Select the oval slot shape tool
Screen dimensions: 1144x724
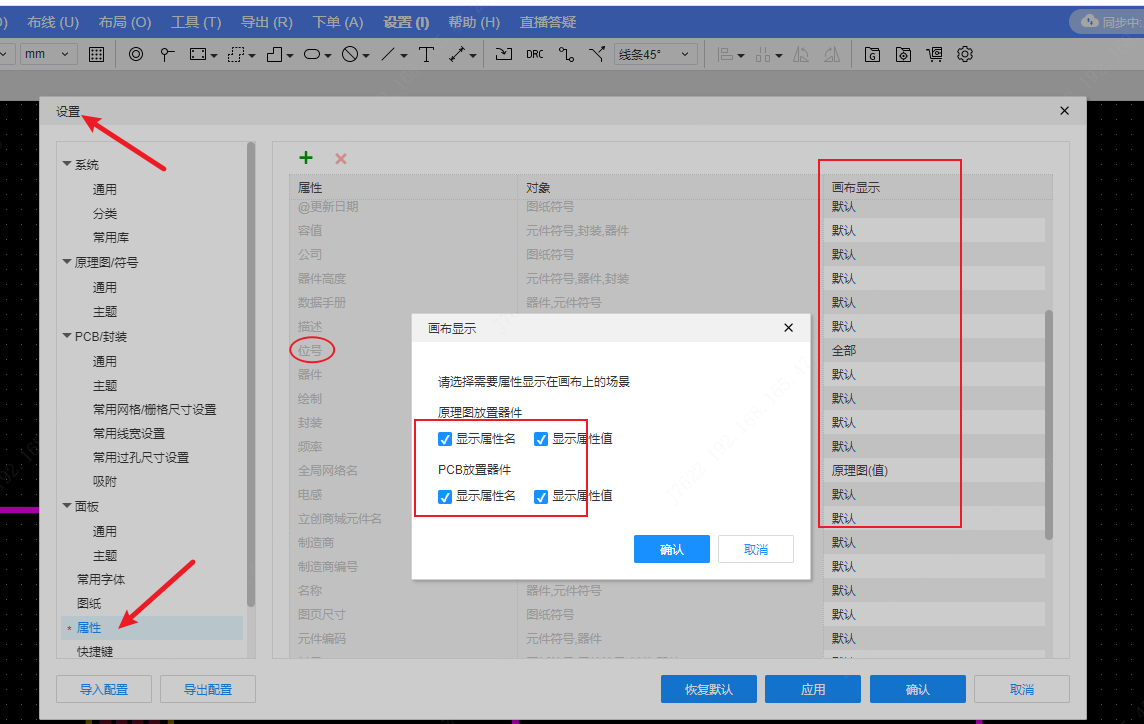coord(312,54)
